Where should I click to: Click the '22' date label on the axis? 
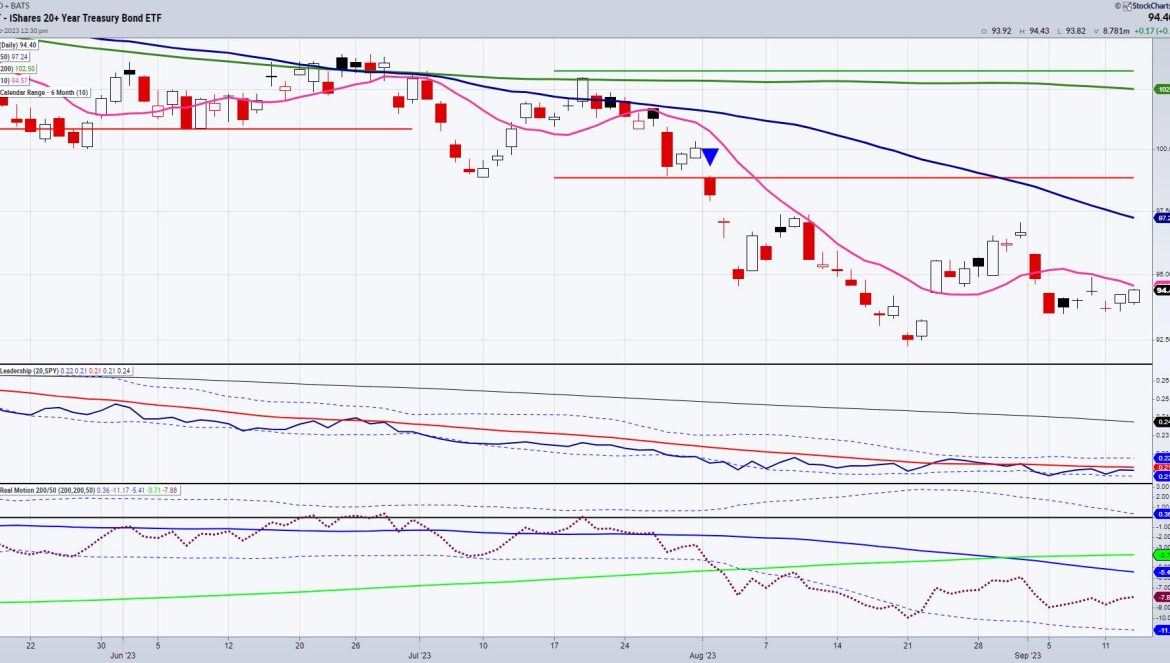pos(31,646)
